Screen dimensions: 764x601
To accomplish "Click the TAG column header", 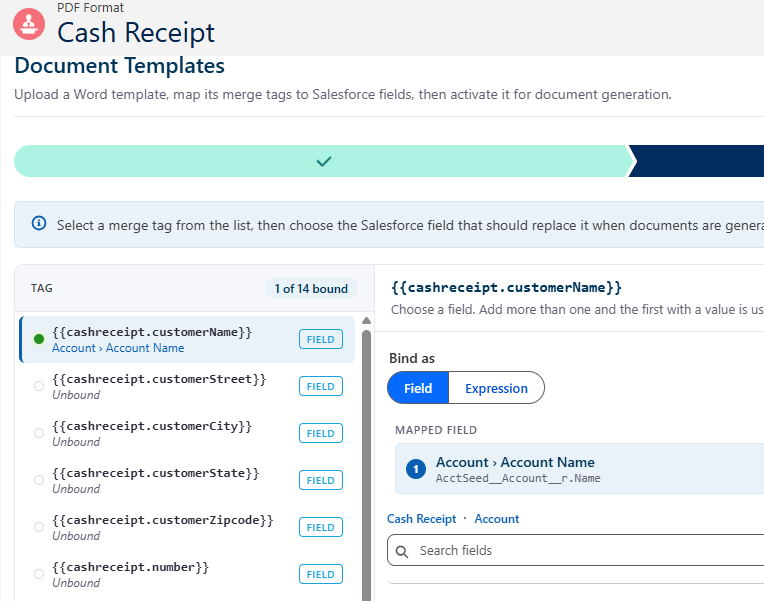I will tap(41, 288).
